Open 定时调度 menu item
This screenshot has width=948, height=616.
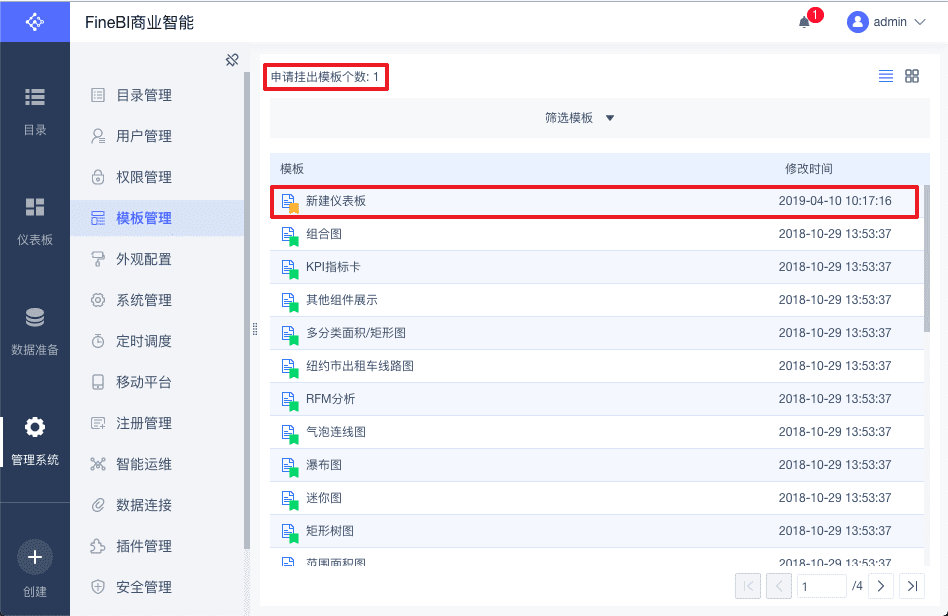coord(144,341)
